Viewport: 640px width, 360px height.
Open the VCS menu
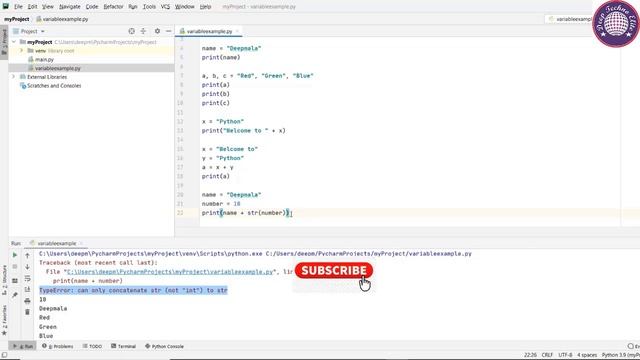coord(165,7)
